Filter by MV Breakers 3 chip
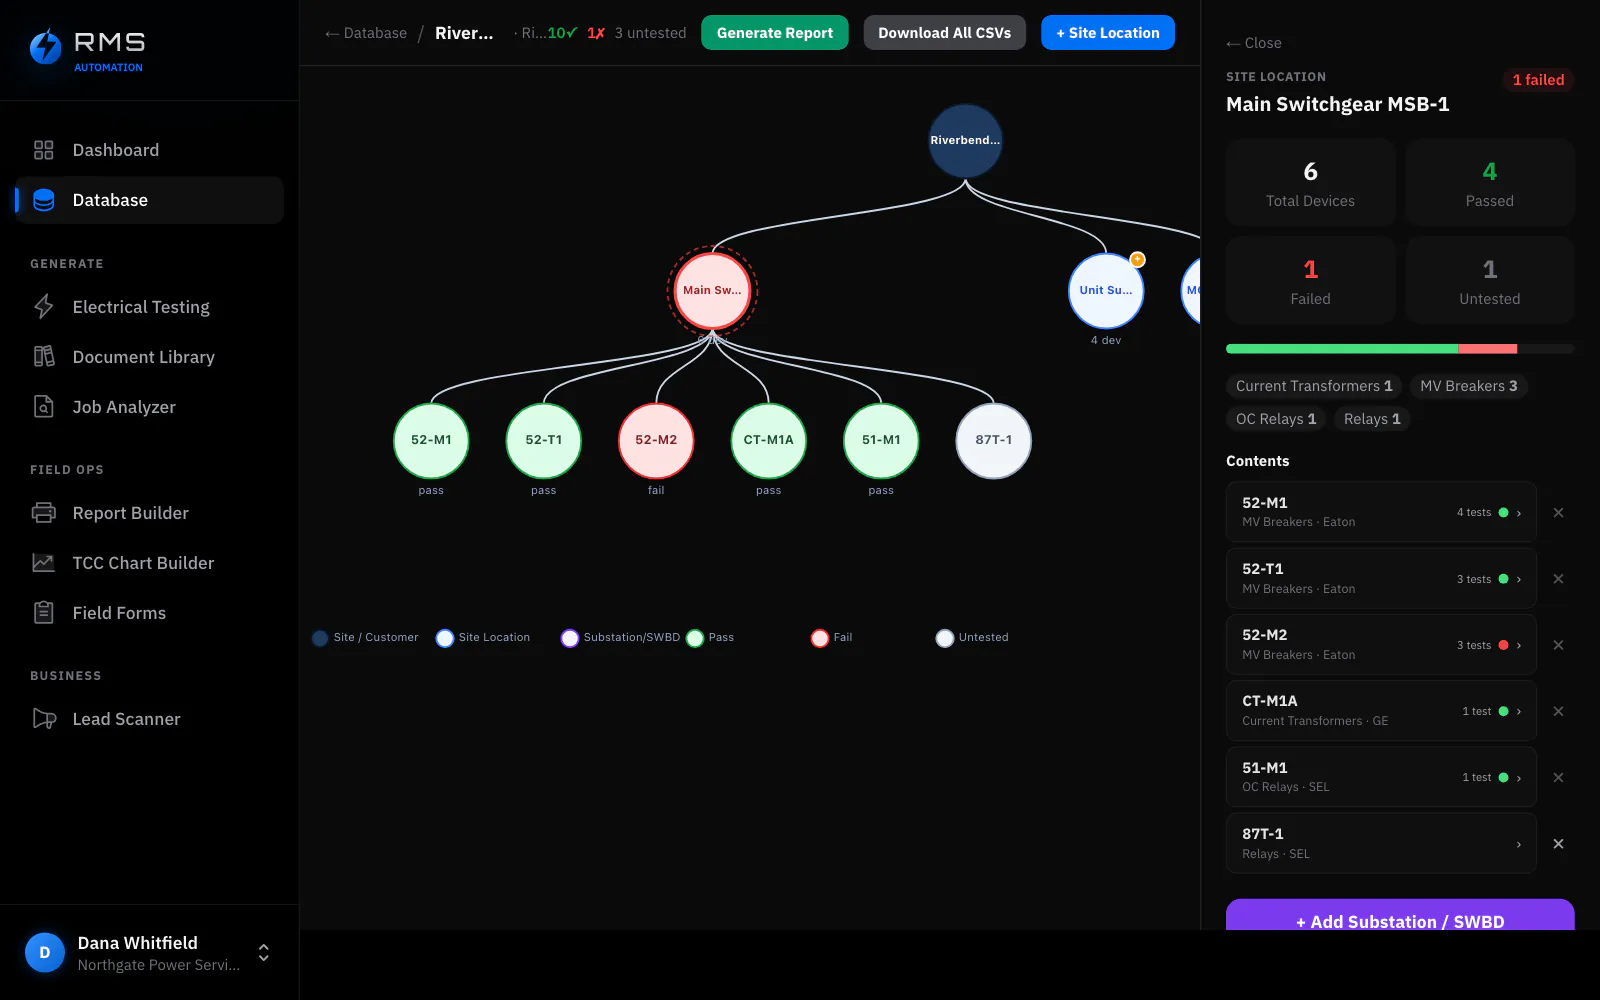This screenshot has width=1600, height=1000. 1469,386
